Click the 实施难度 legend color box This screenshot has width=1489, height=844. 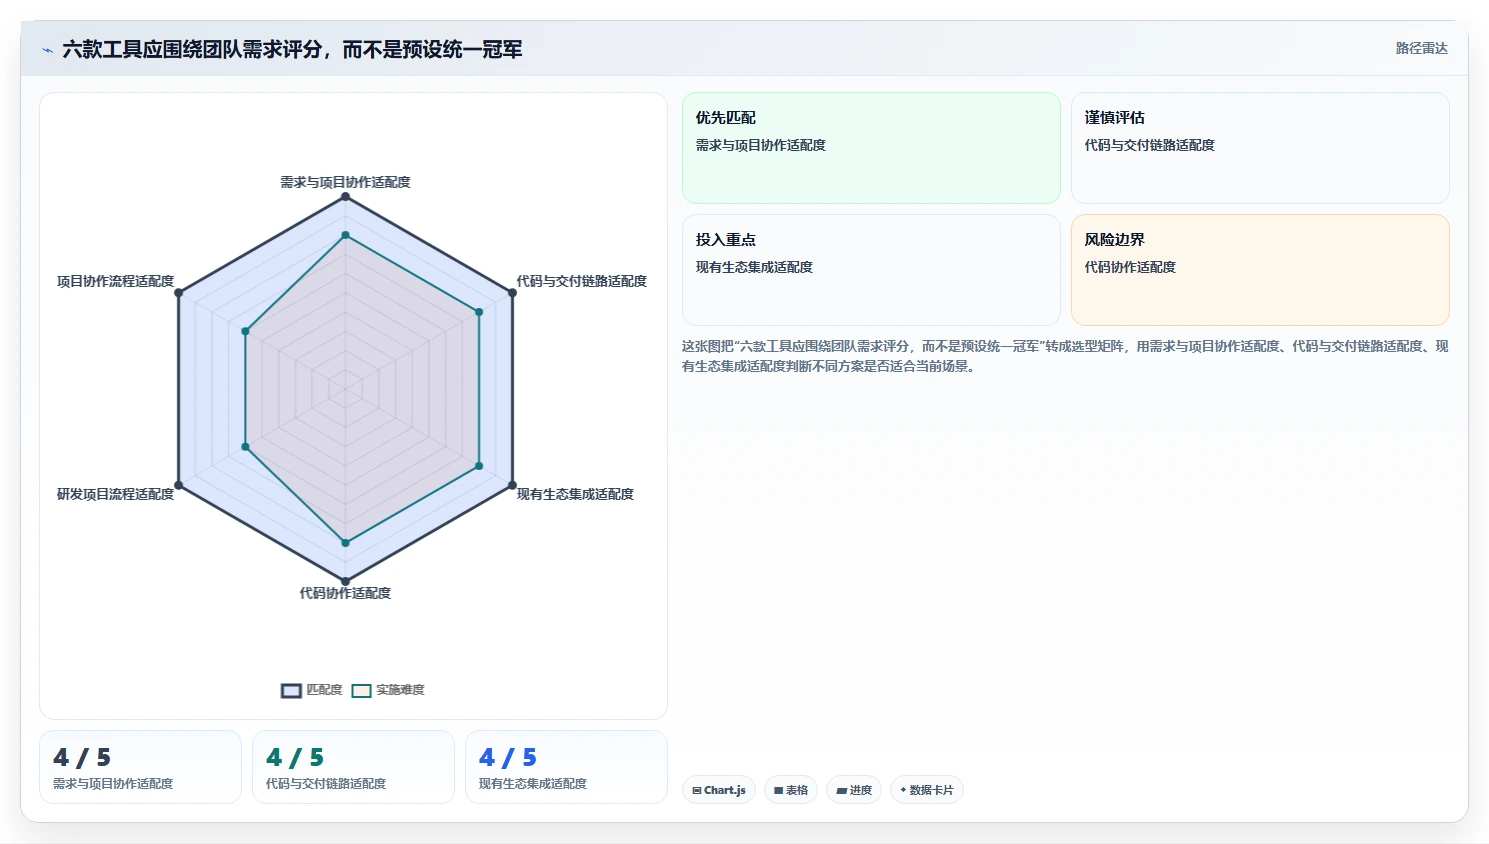click(361, 691)
